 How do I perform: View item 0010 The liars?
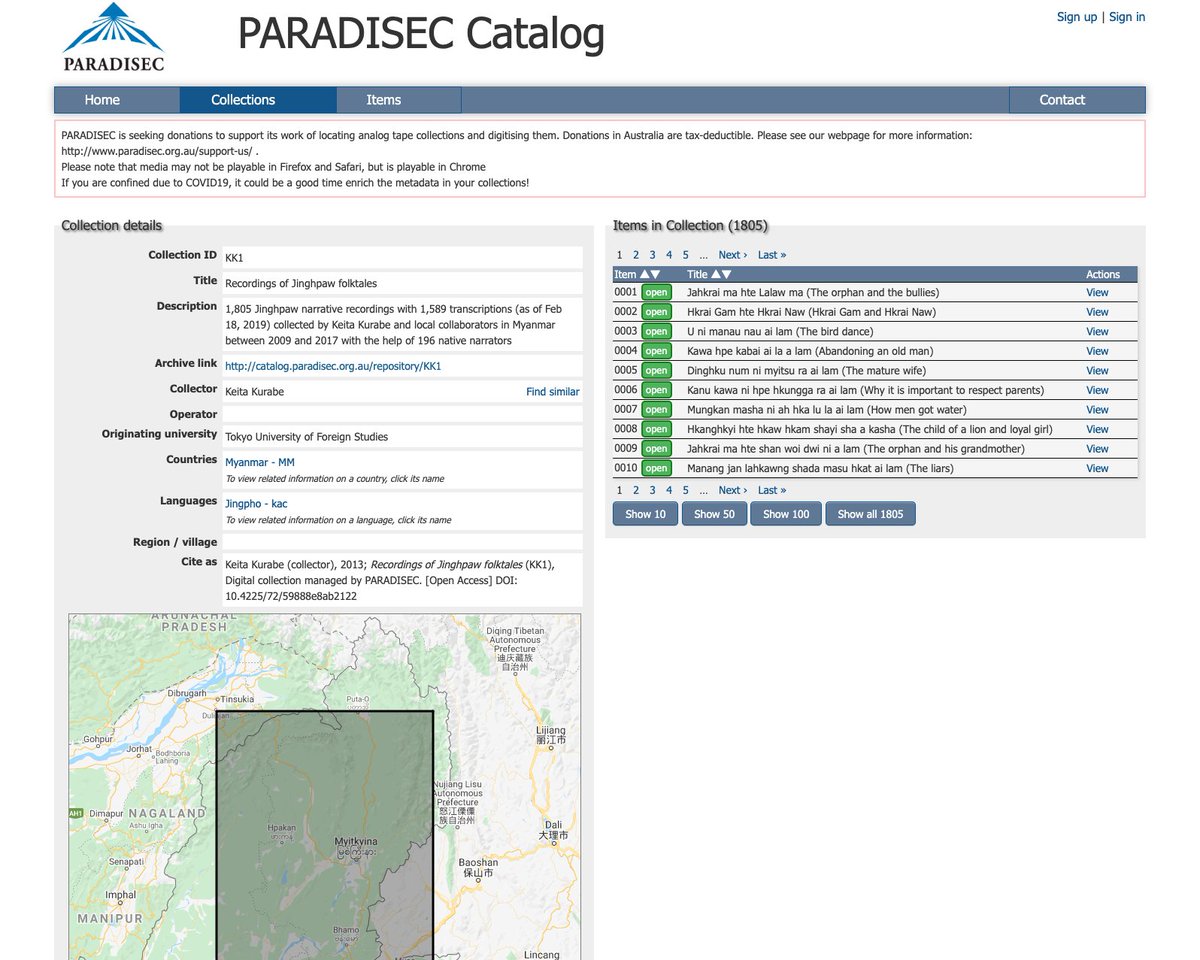point(1097,468)
